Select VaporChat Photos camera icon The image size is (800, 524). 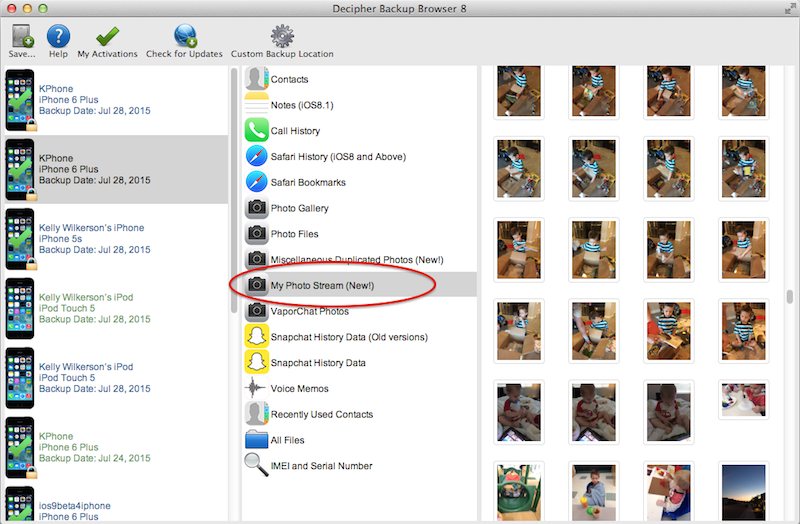[256, 311]
